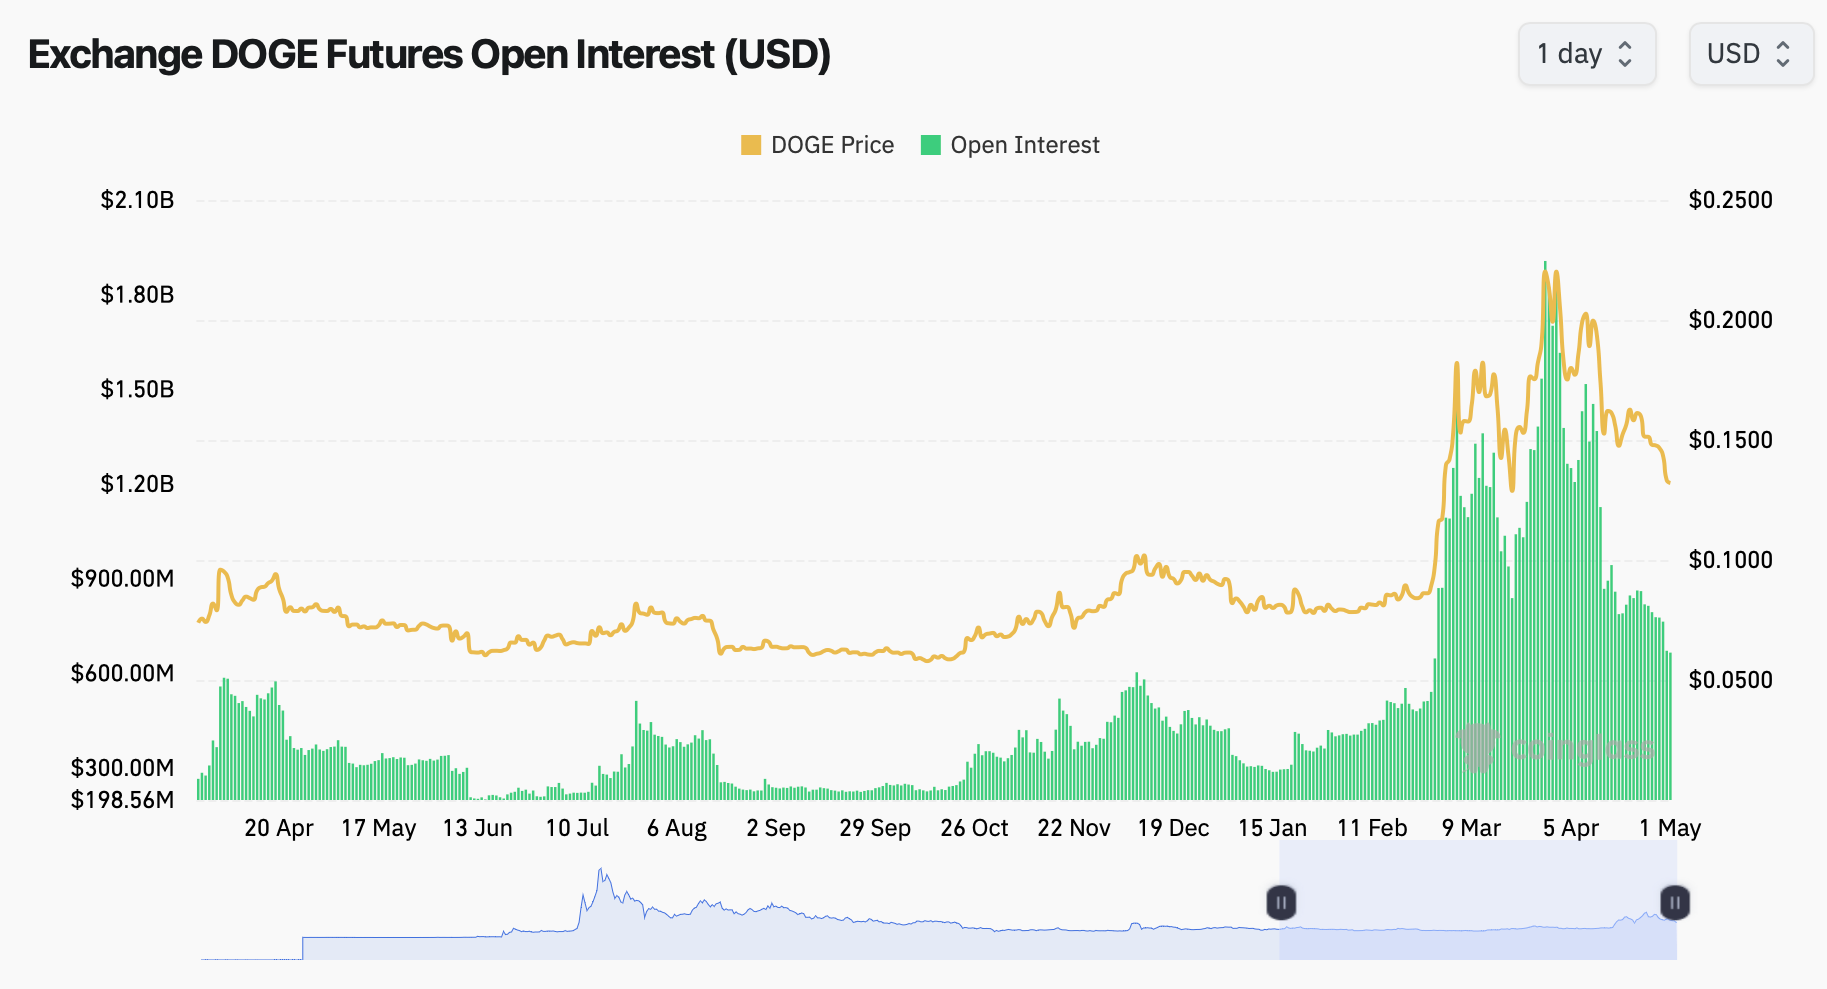
Task: Click the coinglass watermark logo
Action: click(x=1559, y=746)
